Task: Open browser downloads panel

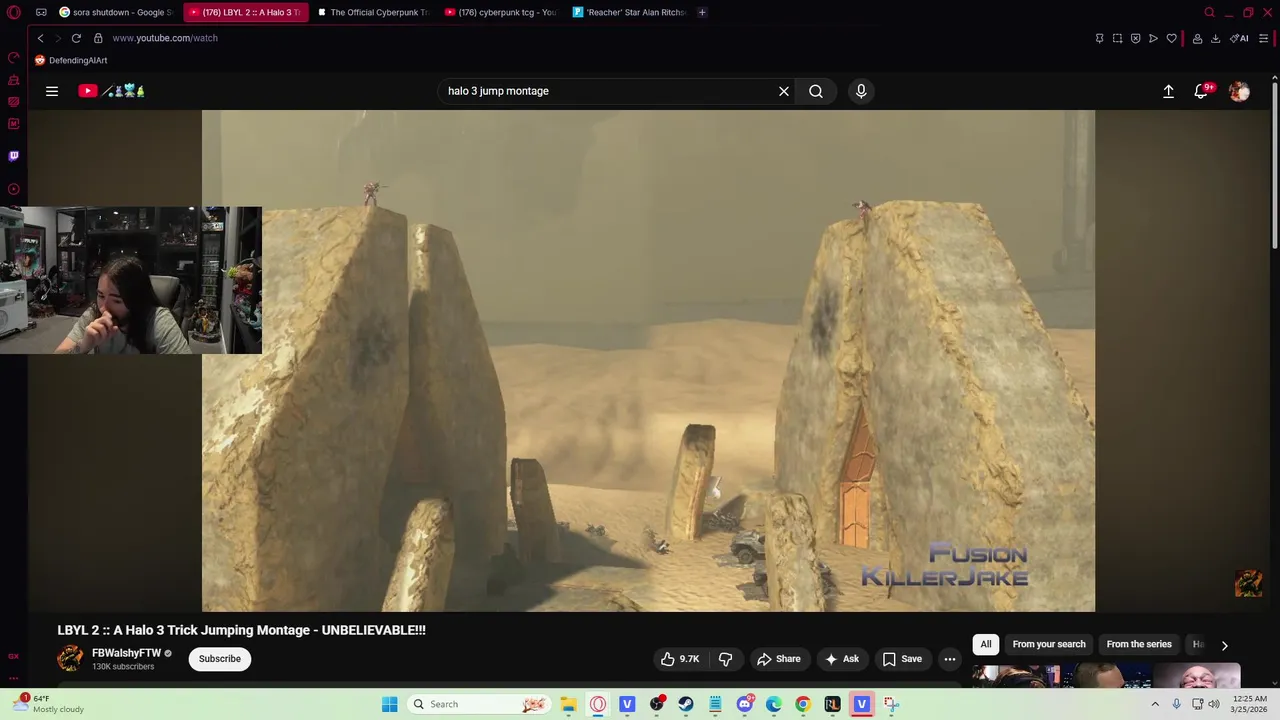Action: [x=1215, y=38]
